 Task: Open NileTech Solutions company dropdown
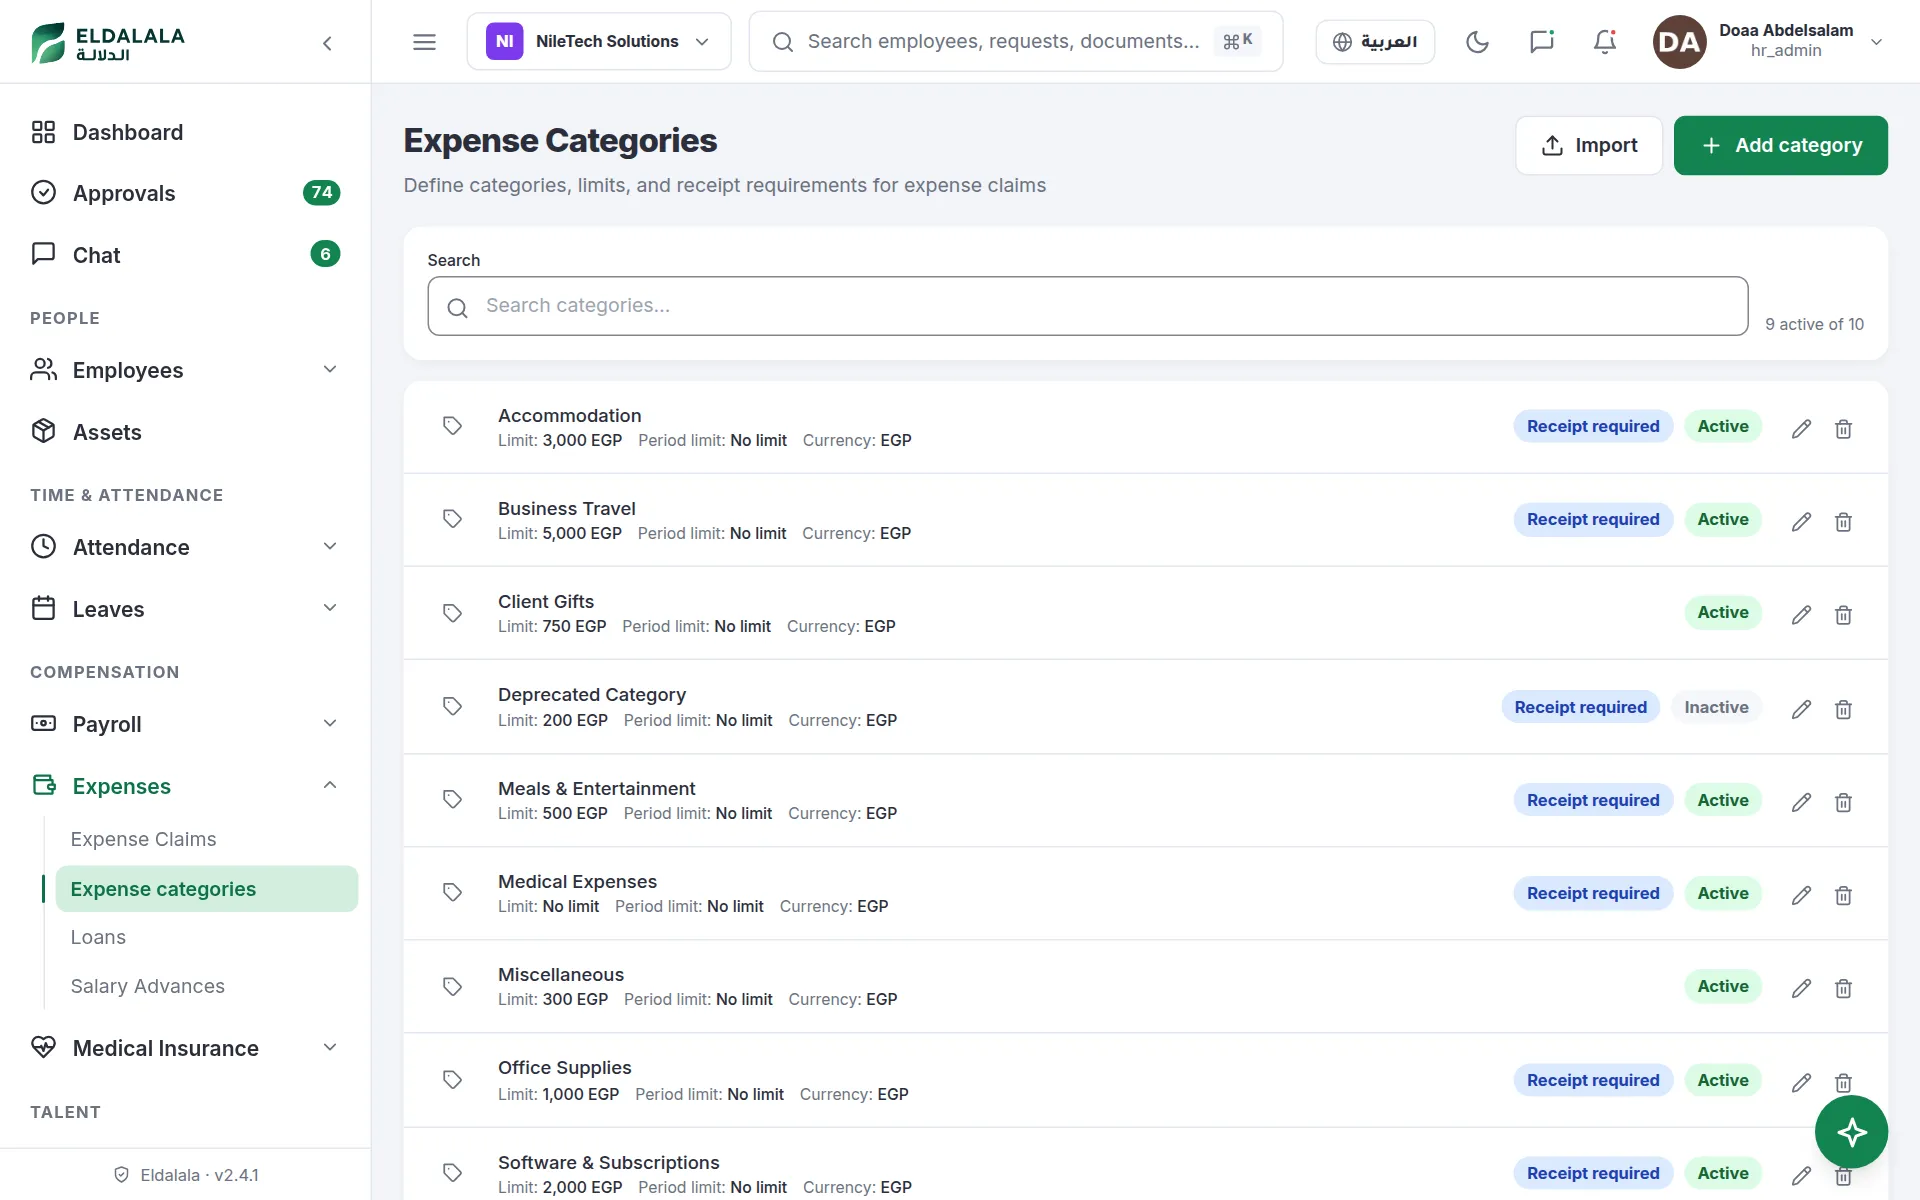[x=599, y=42]
